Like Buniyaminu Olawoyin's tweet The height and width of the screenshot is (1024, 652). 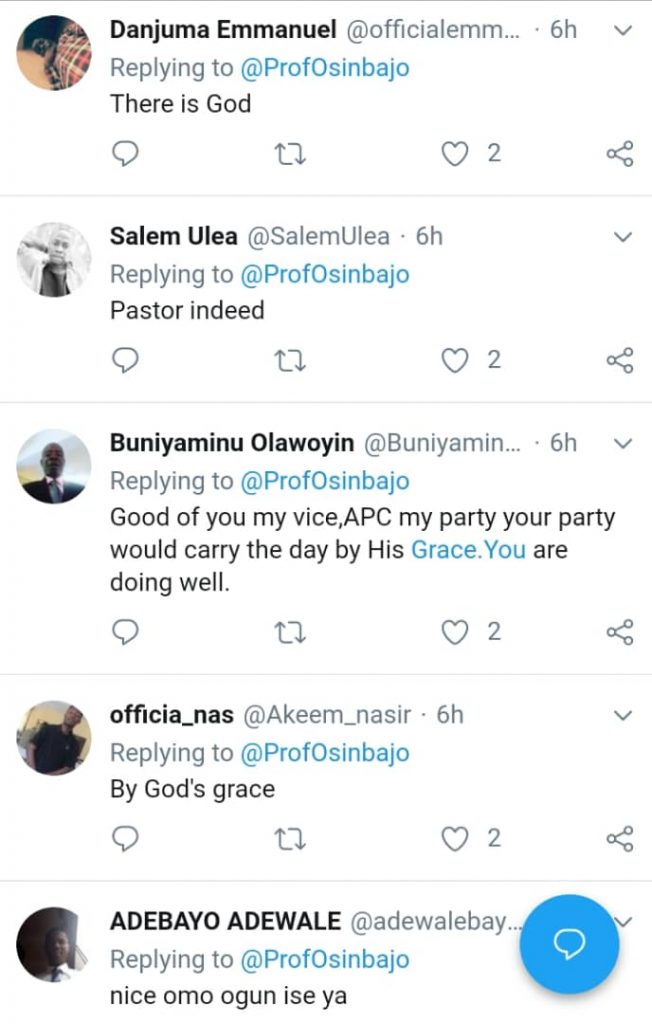tap(456, 632)
